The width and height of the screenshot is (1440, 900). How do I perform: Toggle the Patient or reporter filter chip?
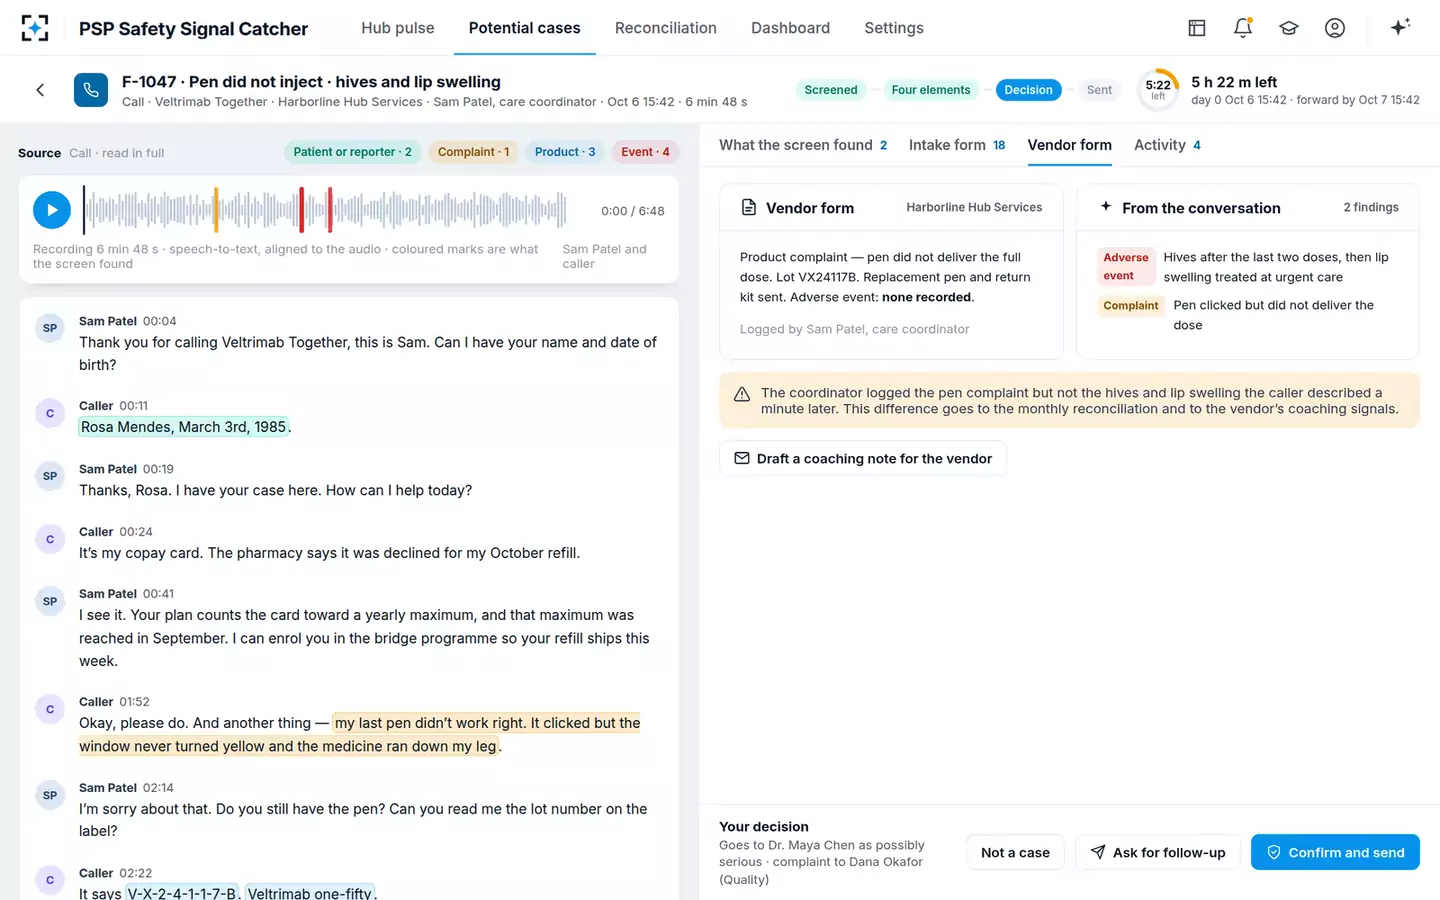coord(352,152)
